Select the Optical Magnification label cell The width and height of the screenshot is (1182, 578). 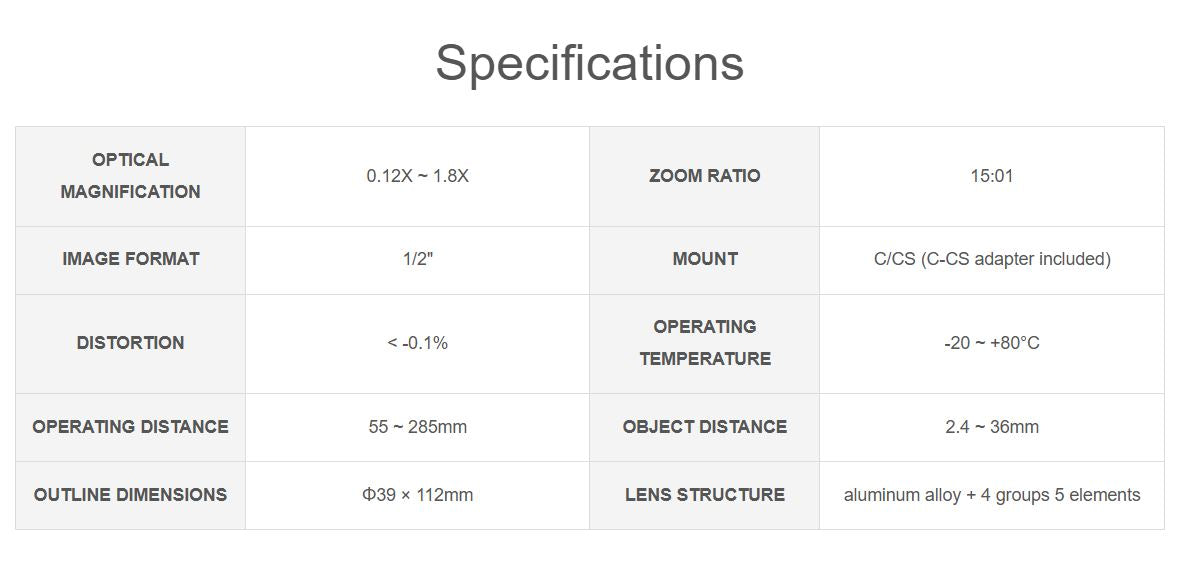click(x=130, y=176)
